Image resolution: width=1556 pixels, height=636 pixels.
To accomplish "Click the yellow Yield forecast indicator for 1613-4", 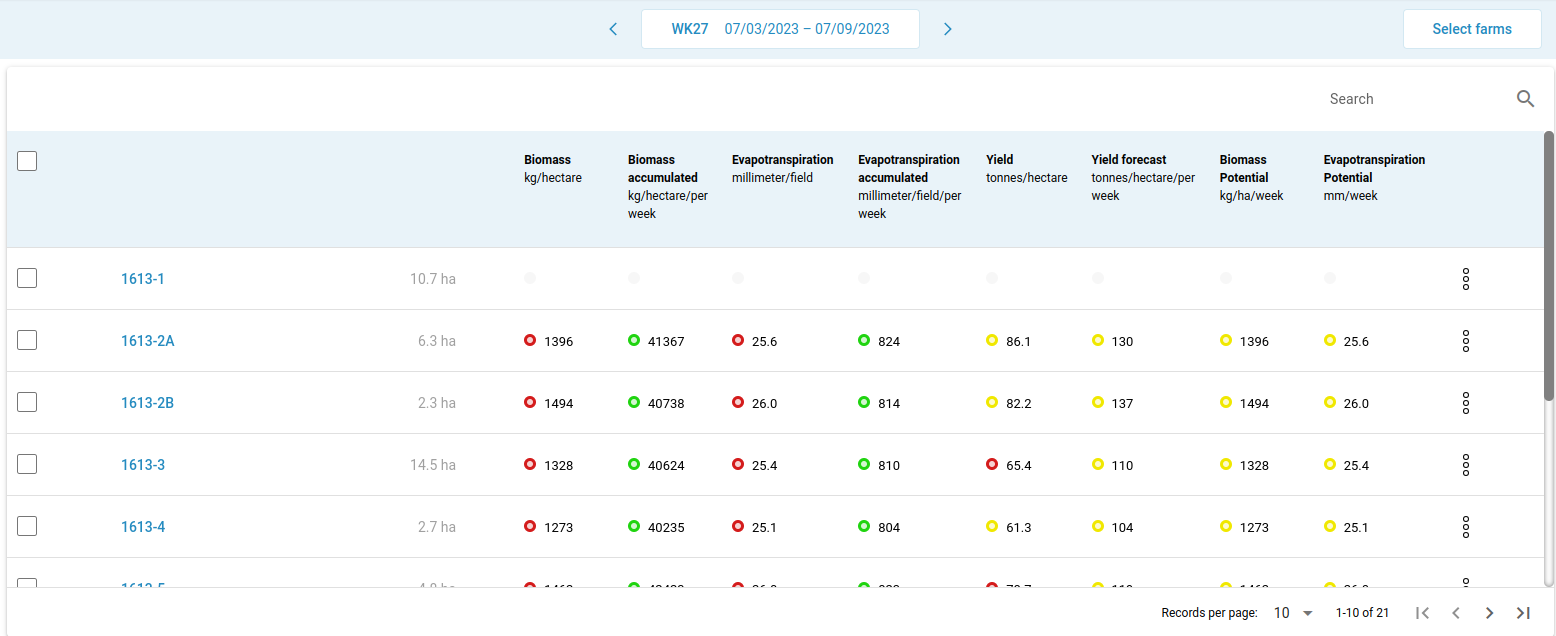I will tap(1098, 527).
